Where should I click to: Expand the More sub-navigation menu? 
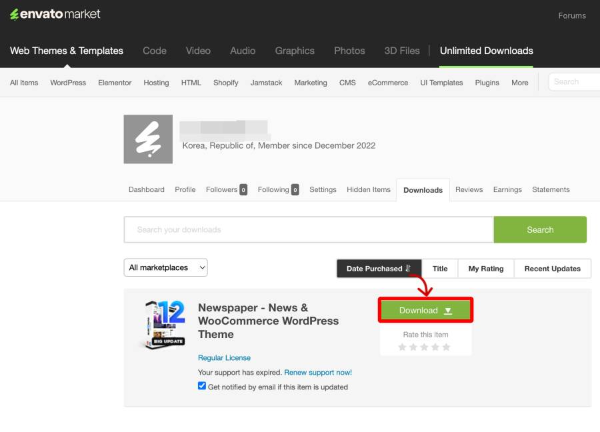[x=520, y=83]
